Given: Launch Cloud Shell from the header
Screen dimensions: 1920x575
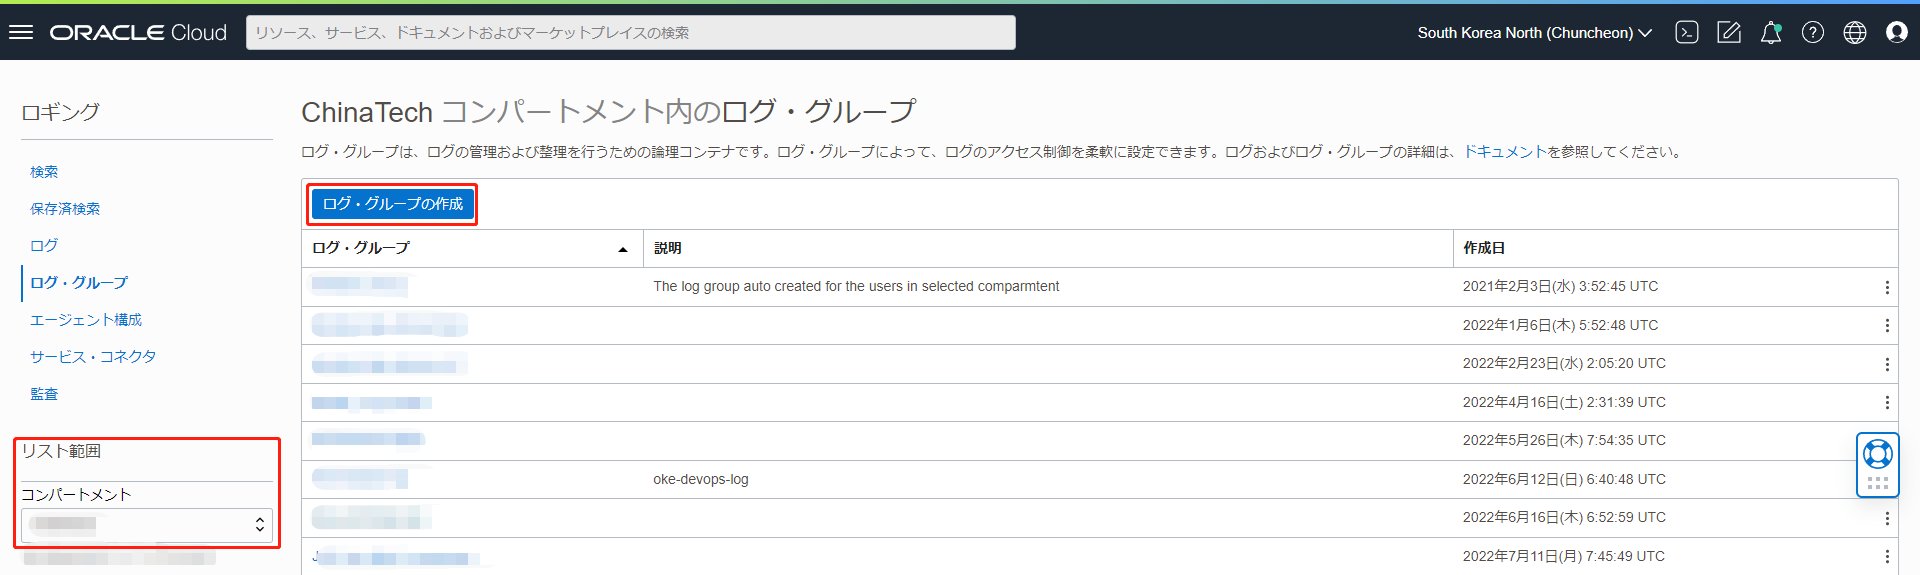Looking at the screenshot, I should point(1687,32).
